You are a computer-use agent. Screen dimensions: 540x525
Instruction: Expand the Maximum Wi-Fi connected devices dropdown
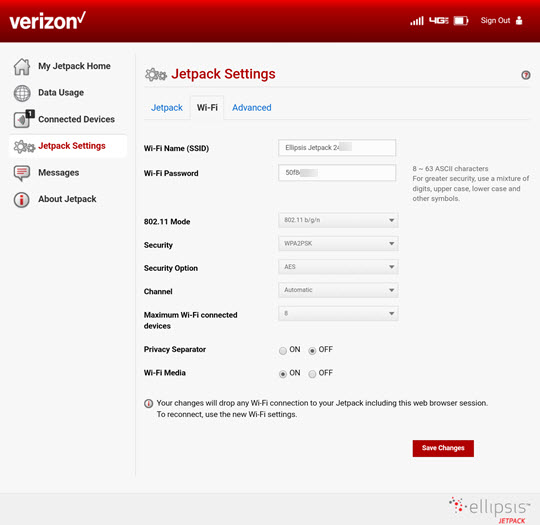click(x=338, y=313)
